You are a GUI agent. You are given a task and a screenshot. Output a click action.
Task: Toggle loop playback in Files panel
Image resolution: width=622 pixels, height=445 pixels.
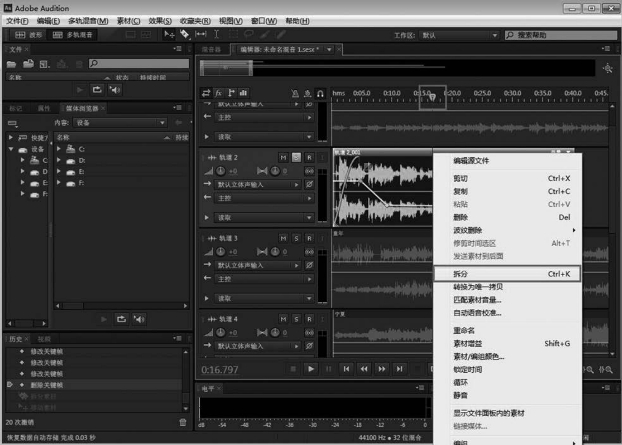pos(95,89)
